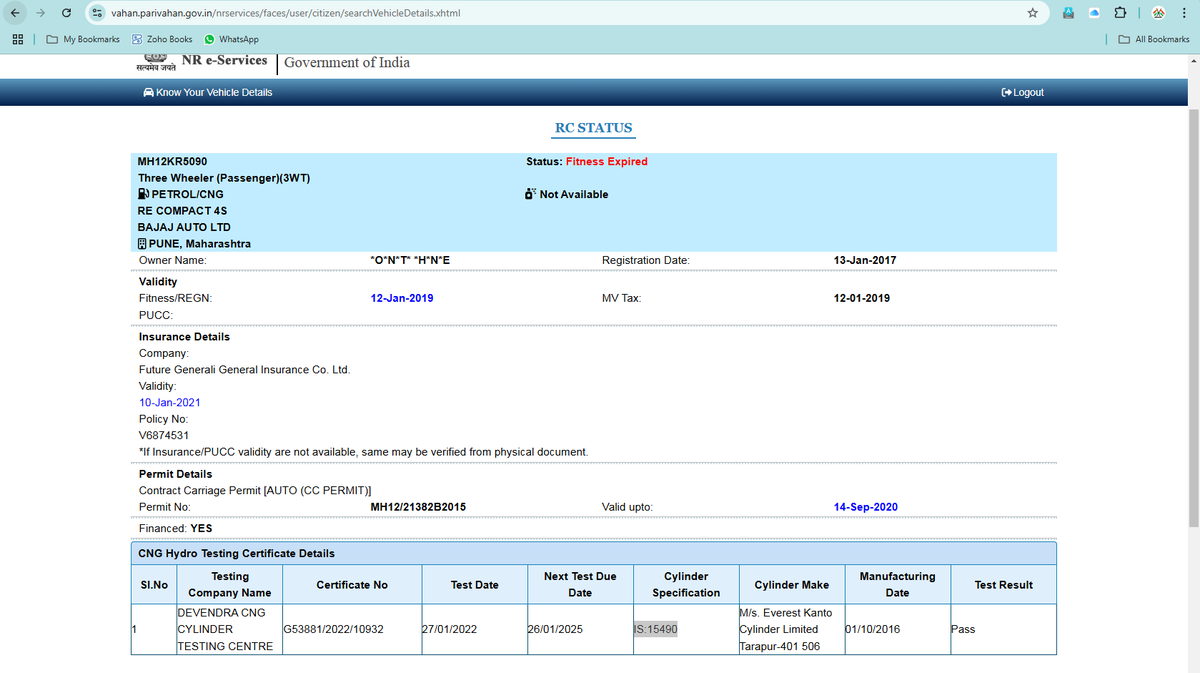
Task: Click the address bar URL
Action: pos(285,13)
